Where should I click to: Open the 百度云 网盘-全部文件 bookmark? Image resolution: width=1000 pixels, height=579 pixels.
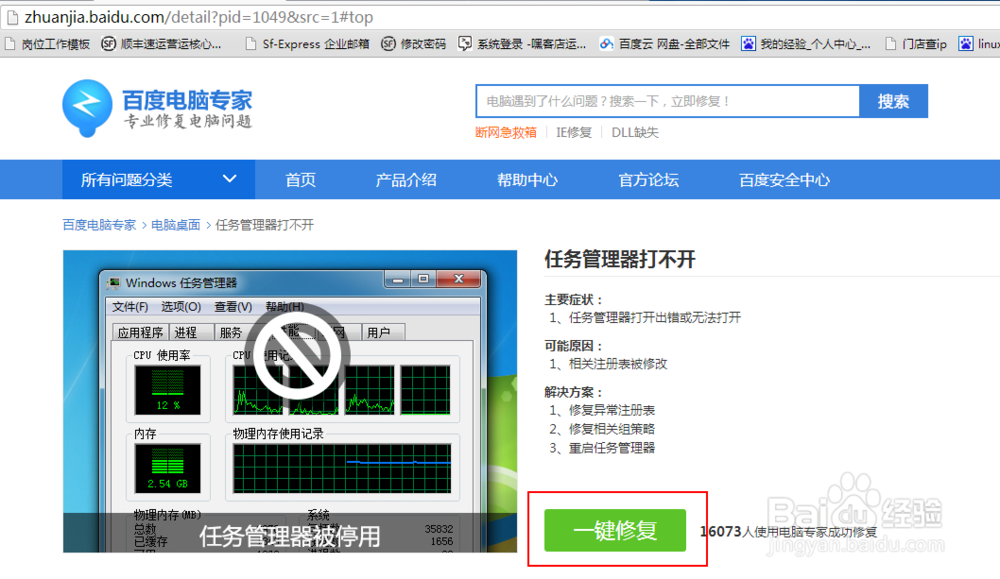point(665,44)
